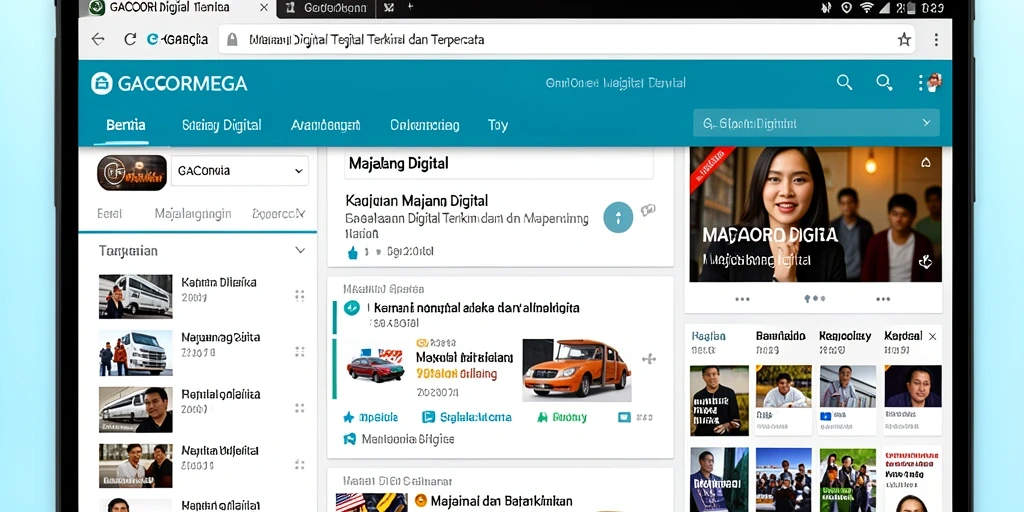Click the location pin icon in status bar
Screen dimensions: 1024x512
click(846, 8)
